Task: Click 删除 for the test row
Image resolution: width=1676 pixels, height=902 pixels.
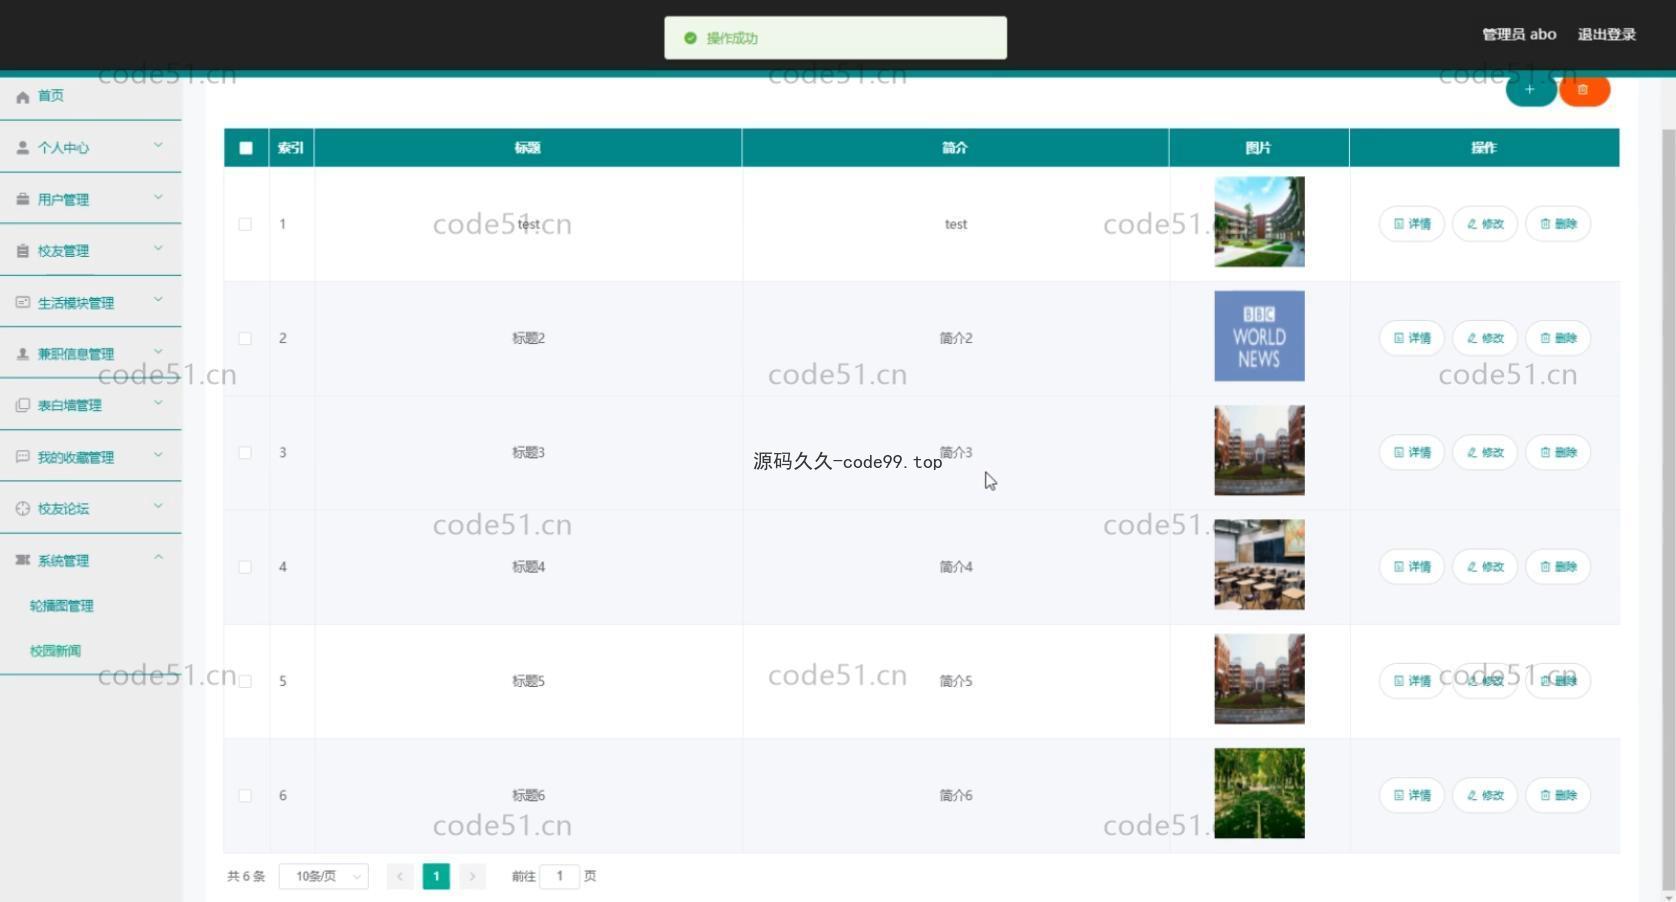Action: pyautogui.click(x=1558, y=224)
